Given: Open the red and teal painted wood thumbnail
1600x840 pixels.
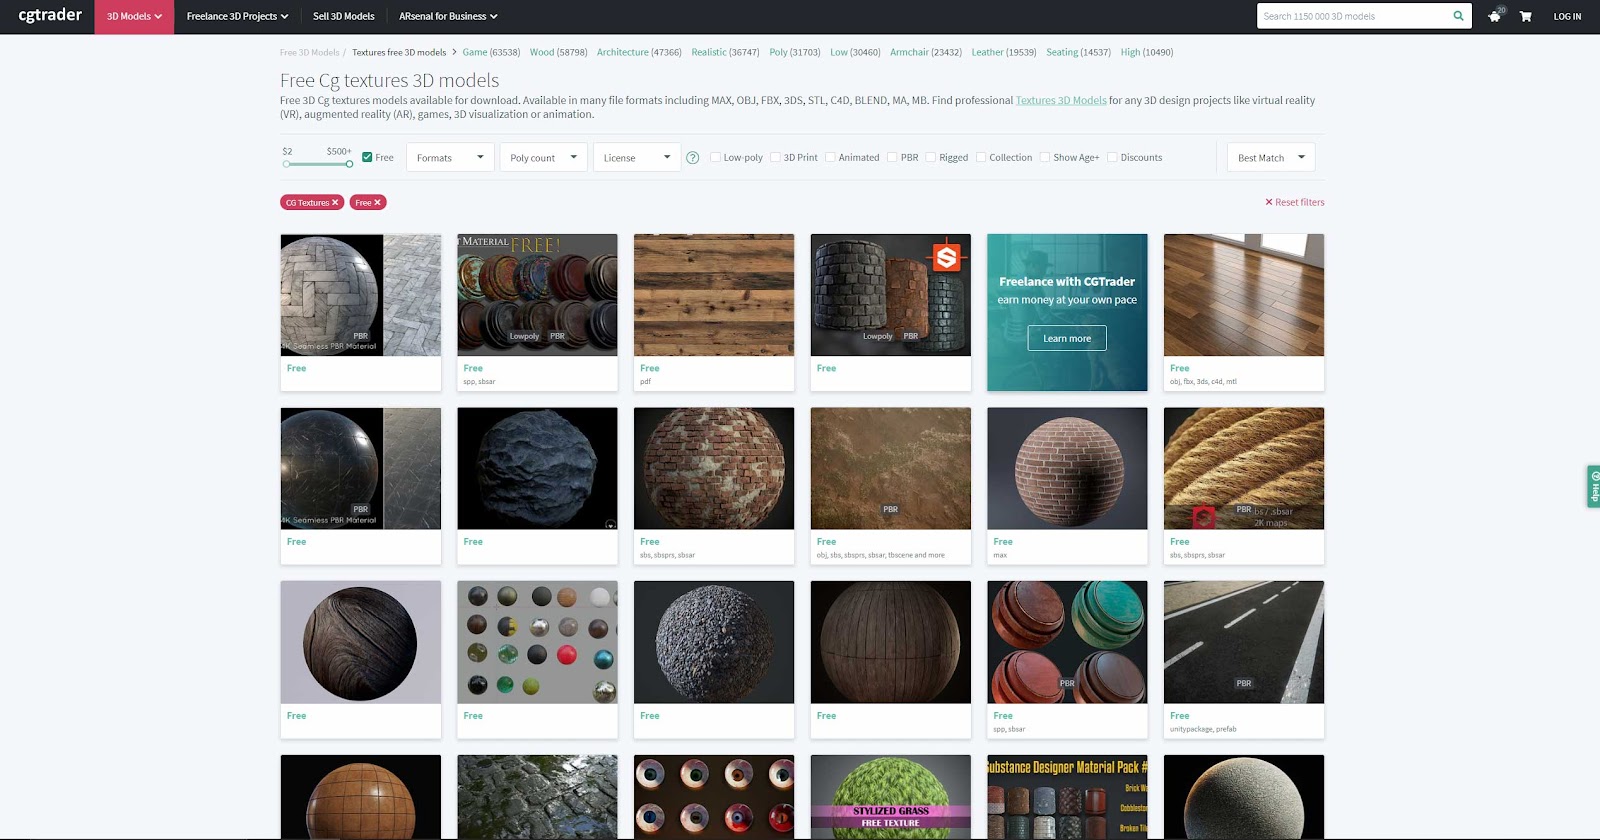Looking at the screenshot, I should click(x=1067, y=642).
